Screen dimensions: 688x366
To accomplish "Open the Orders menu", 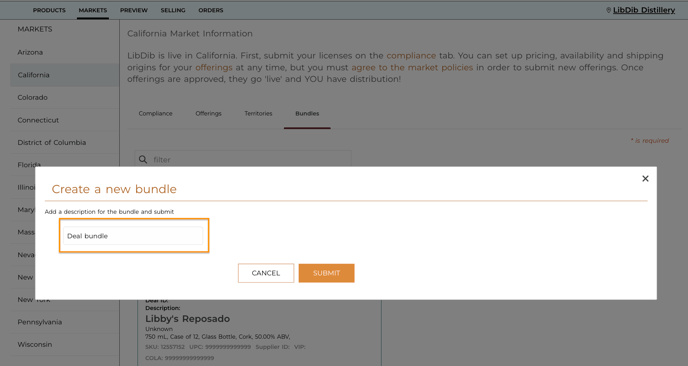I will tap(211, 10).
